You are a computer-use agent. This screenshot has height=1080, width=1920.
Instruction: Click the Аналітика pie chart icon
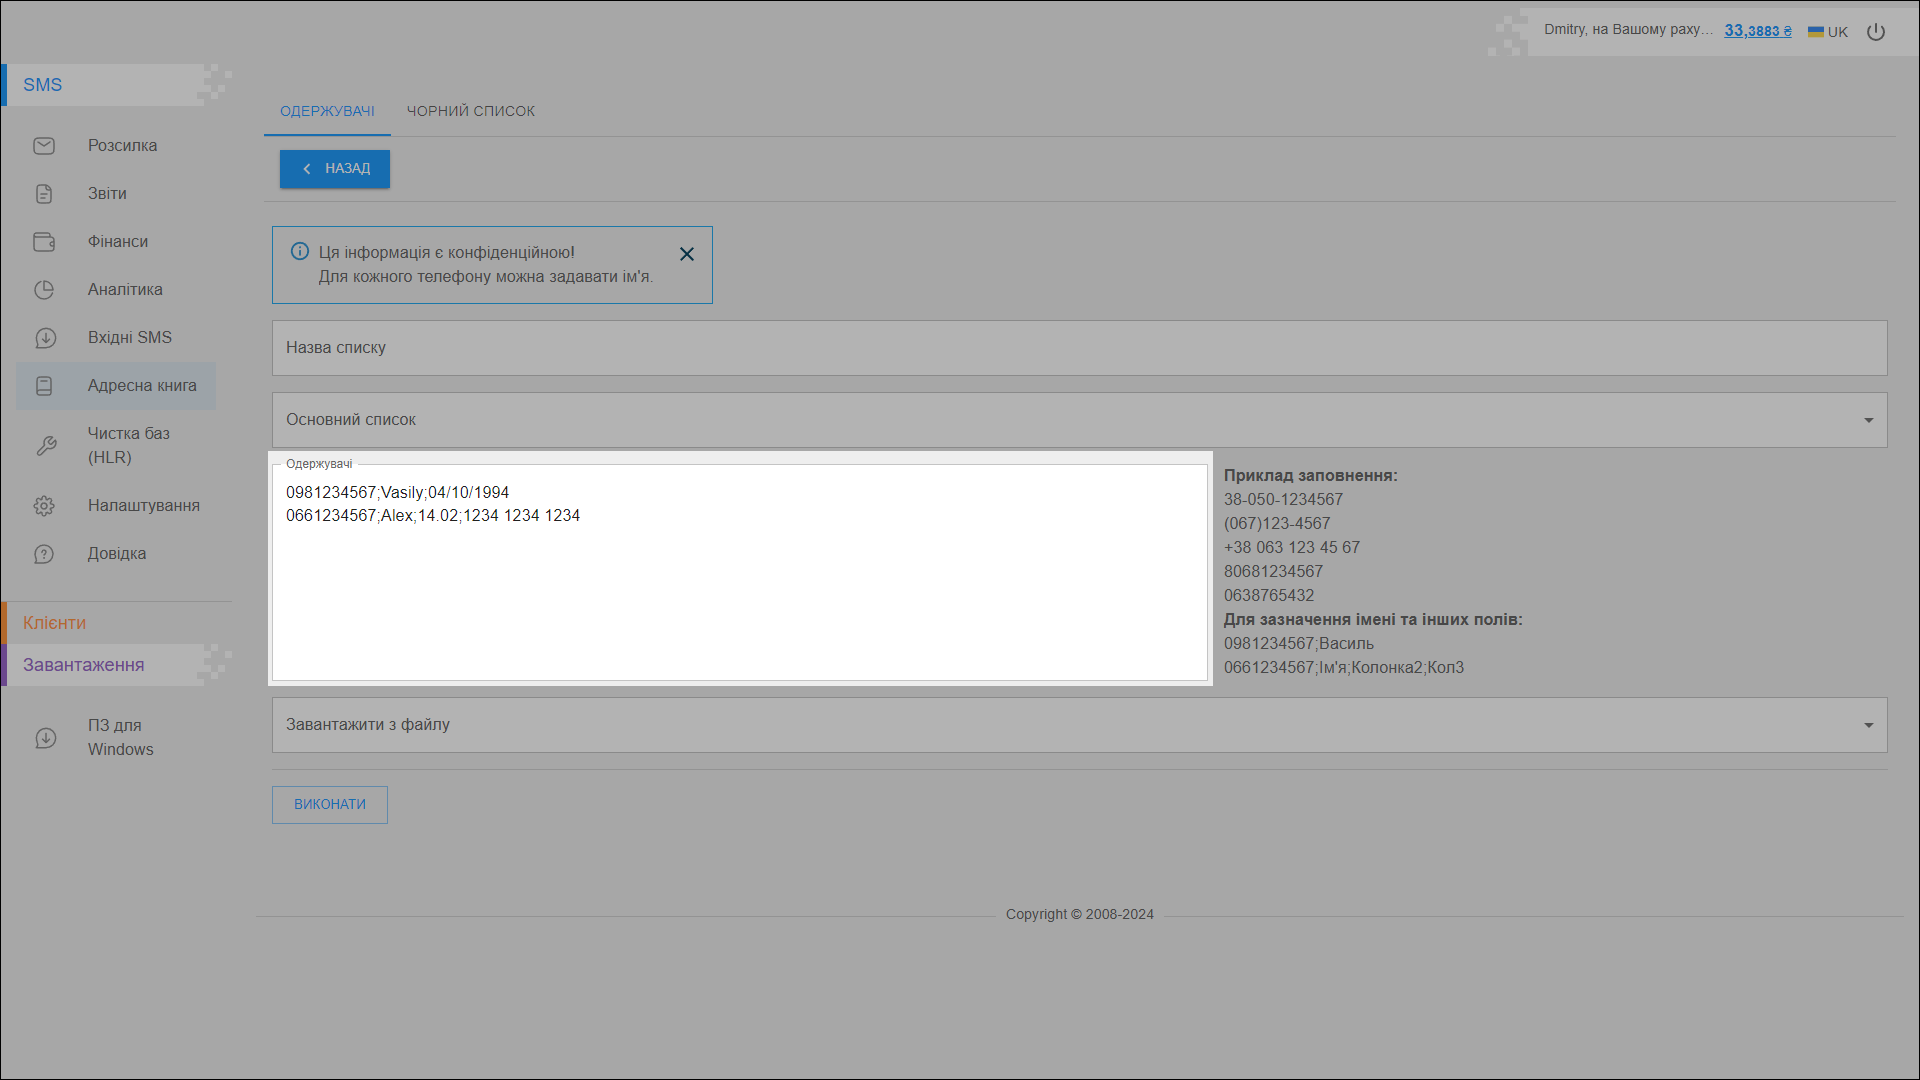44,290
